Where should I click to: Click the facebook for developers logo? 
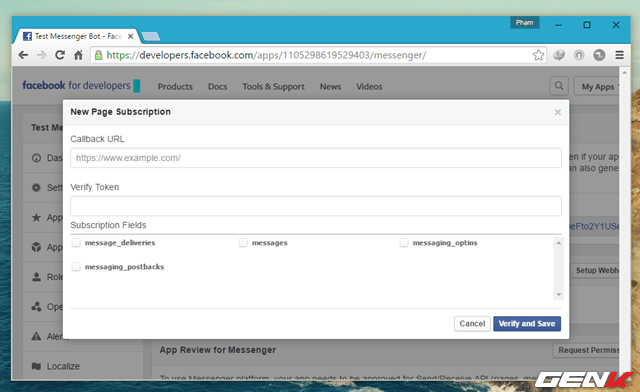coord(81,86)
